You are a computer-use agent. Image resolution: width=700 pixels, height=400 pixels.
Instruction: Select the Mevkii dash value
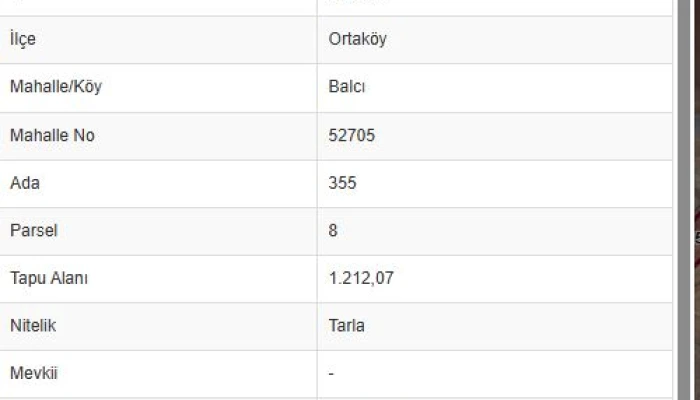pyautogui.click(x=331, y=374)
